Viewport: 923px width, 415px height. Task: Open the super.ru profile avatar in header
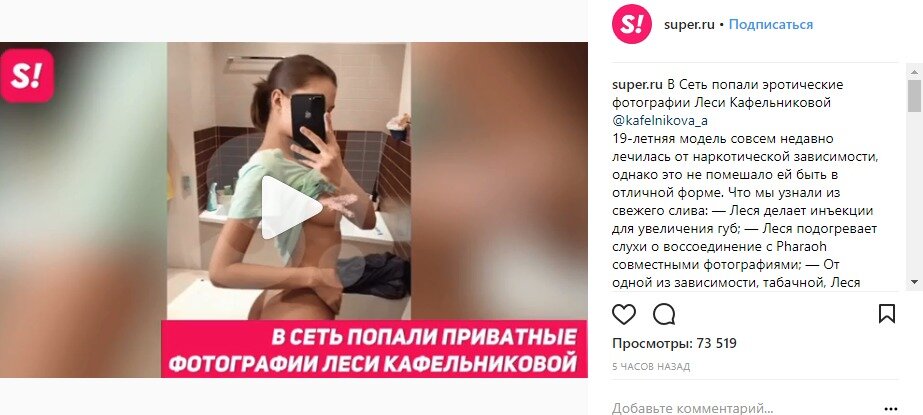(x=632, y=24)
